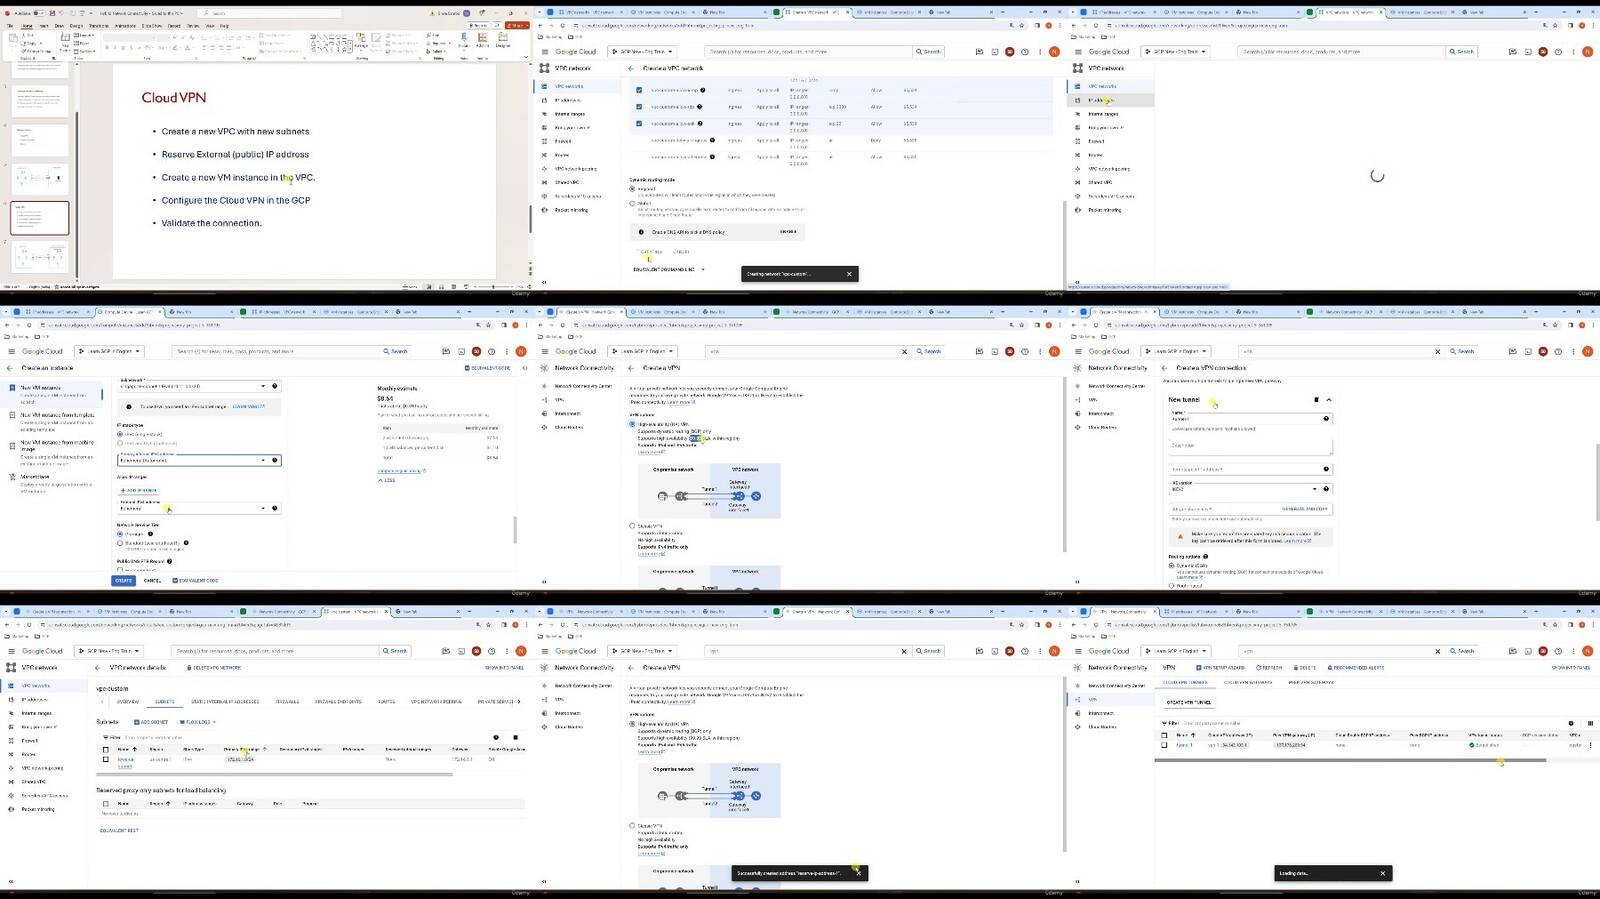Delete the New tunnel on the Create a VPN connection page
This screenshot has width=1600, height=899.
coord(1316,400)
